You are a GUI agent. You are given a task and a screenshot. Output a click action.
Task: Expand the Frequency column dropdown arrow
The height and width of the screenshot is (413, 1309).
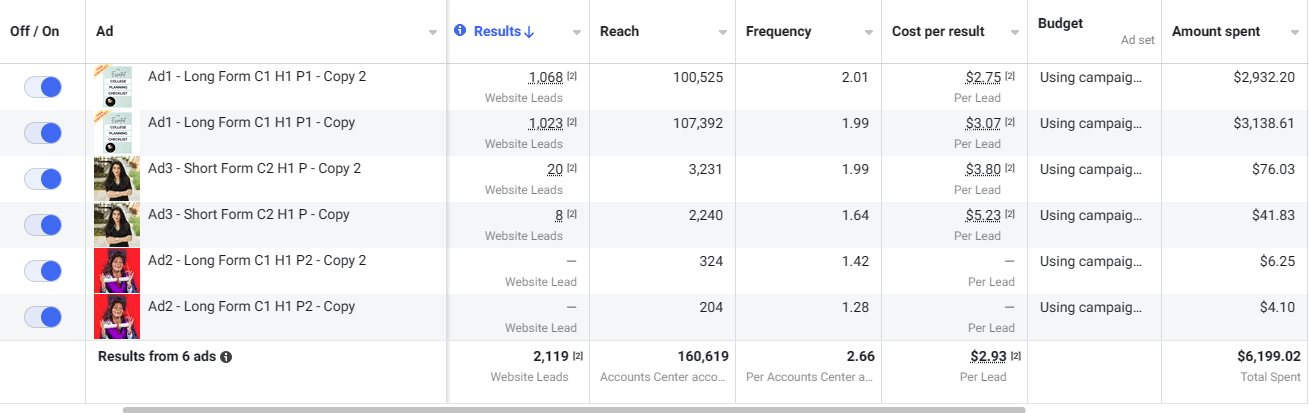868,33
